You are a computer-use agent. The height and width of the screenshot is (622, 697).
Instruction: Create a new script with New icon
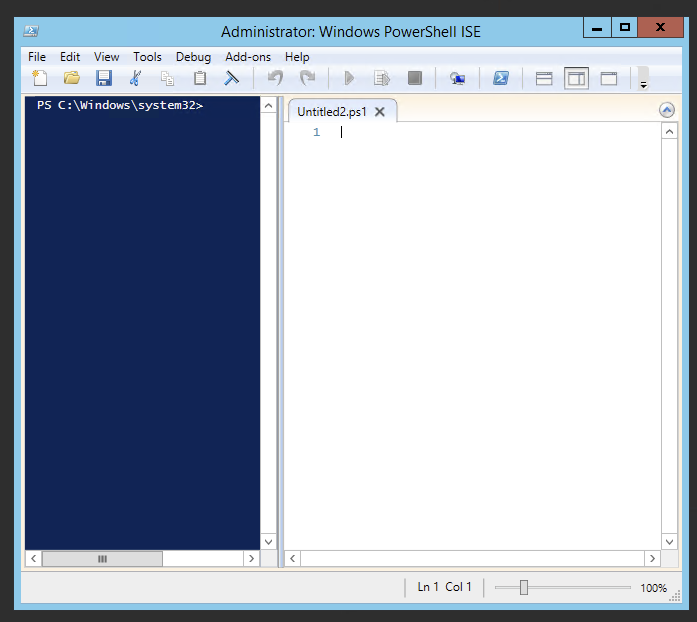(40, 78)
